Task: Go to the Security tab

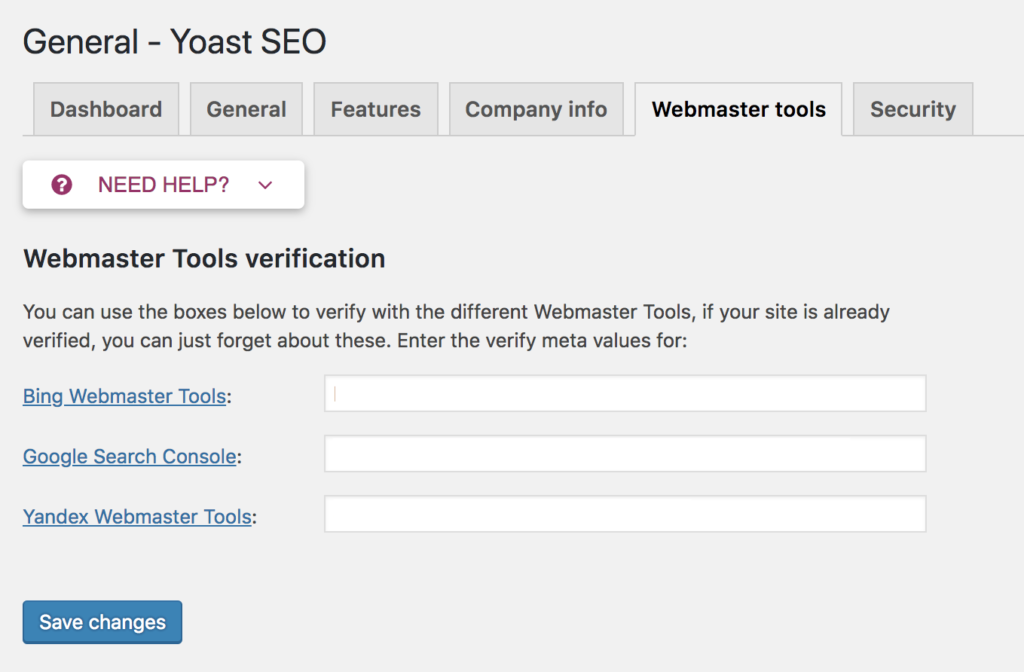Action: pyautogui.click(x=913, y=109)
